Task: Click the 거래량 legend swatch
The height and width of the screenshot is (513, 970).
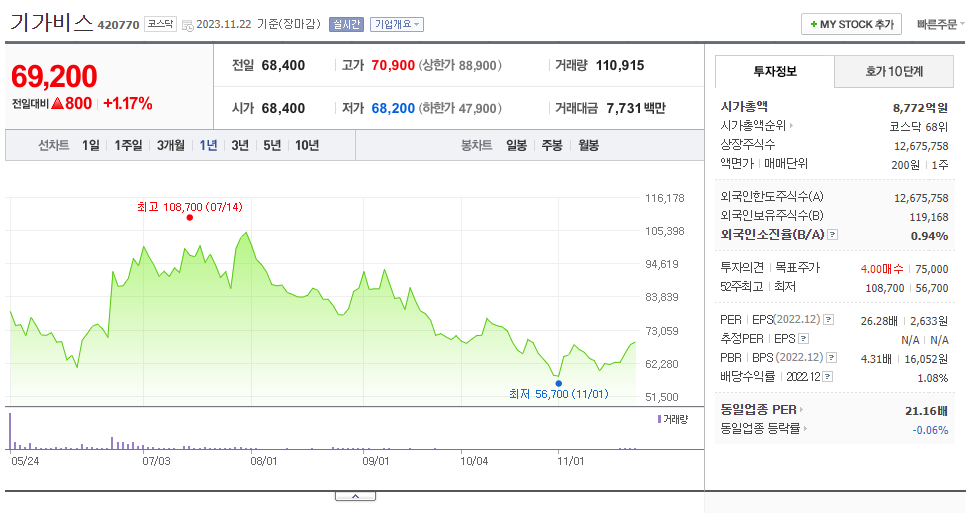Action: pos(659,419)
